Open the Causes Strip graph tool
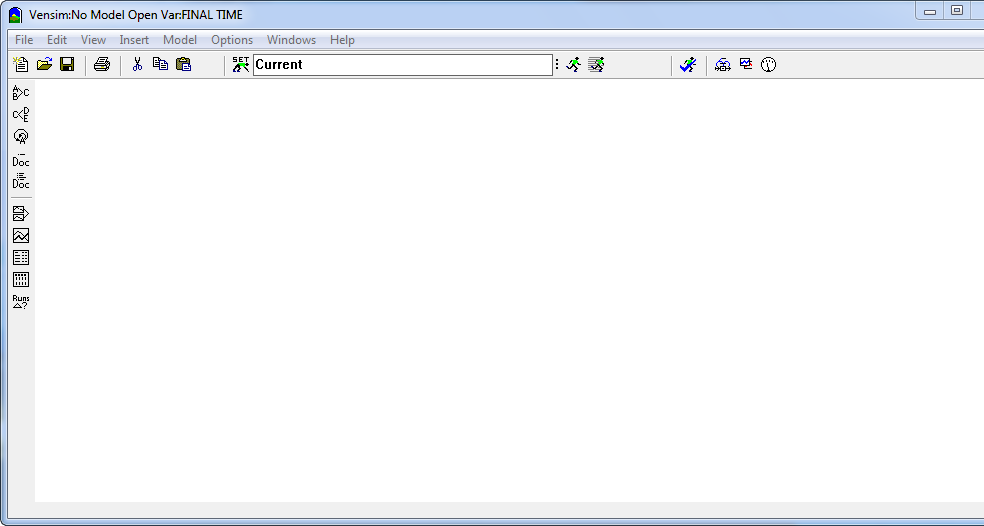This screenshot has width=984, height=526. tap(20, 214)
